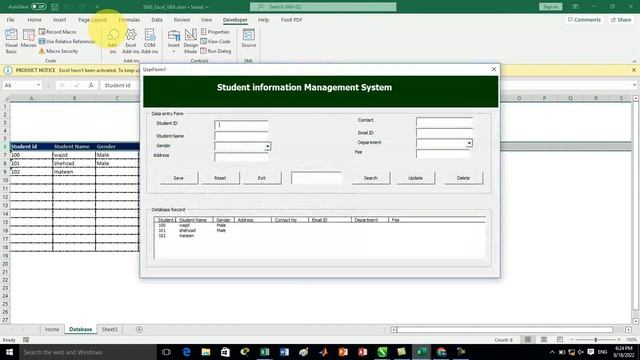Click Run Dialog in ribbon
Viewport: 640px width, 360px height.
(x=216, y=51)
